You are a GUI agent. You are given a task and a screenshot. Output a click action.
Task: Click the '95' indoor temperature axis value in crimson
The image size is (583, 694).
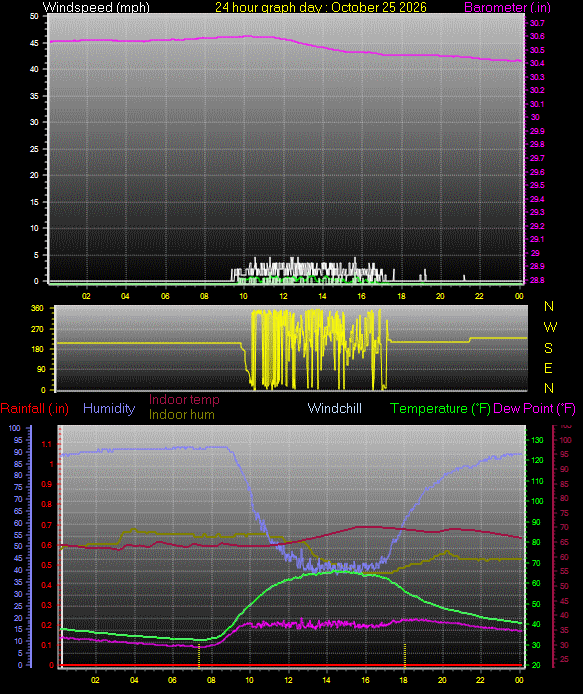point(564,455)
